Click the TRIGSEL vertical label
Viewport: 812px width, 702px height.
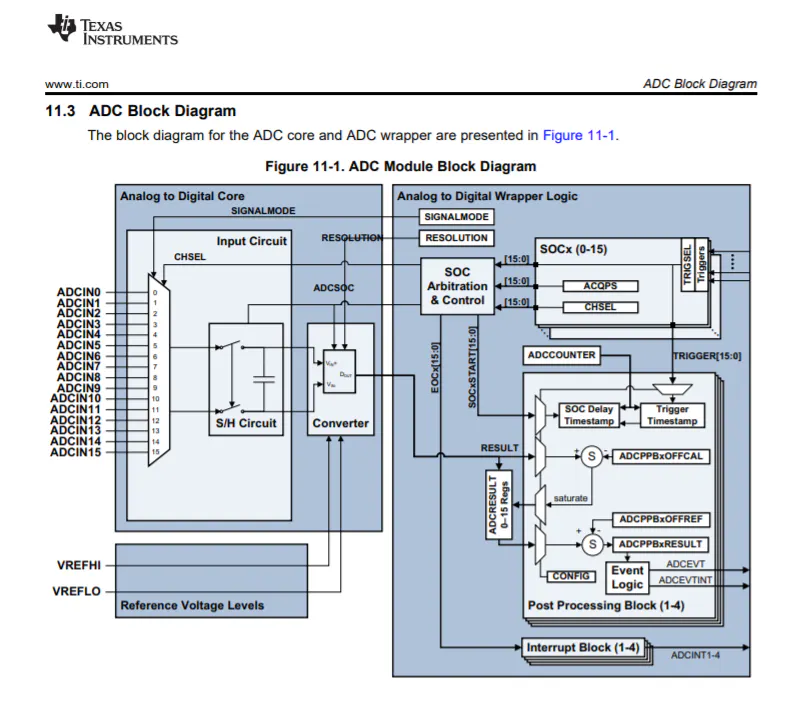(687, 265)
